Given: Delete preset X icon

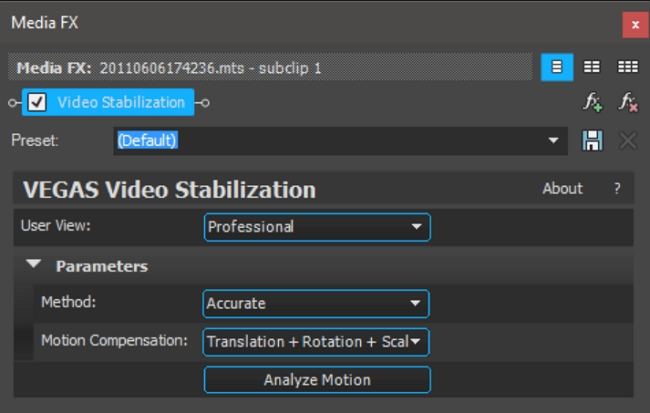Looking at the screenshot, I should [628, 141].
